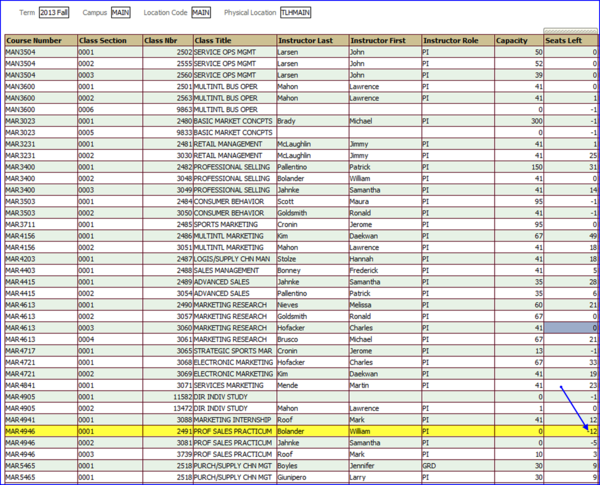Click class number 9833

[x=184, y=133]
